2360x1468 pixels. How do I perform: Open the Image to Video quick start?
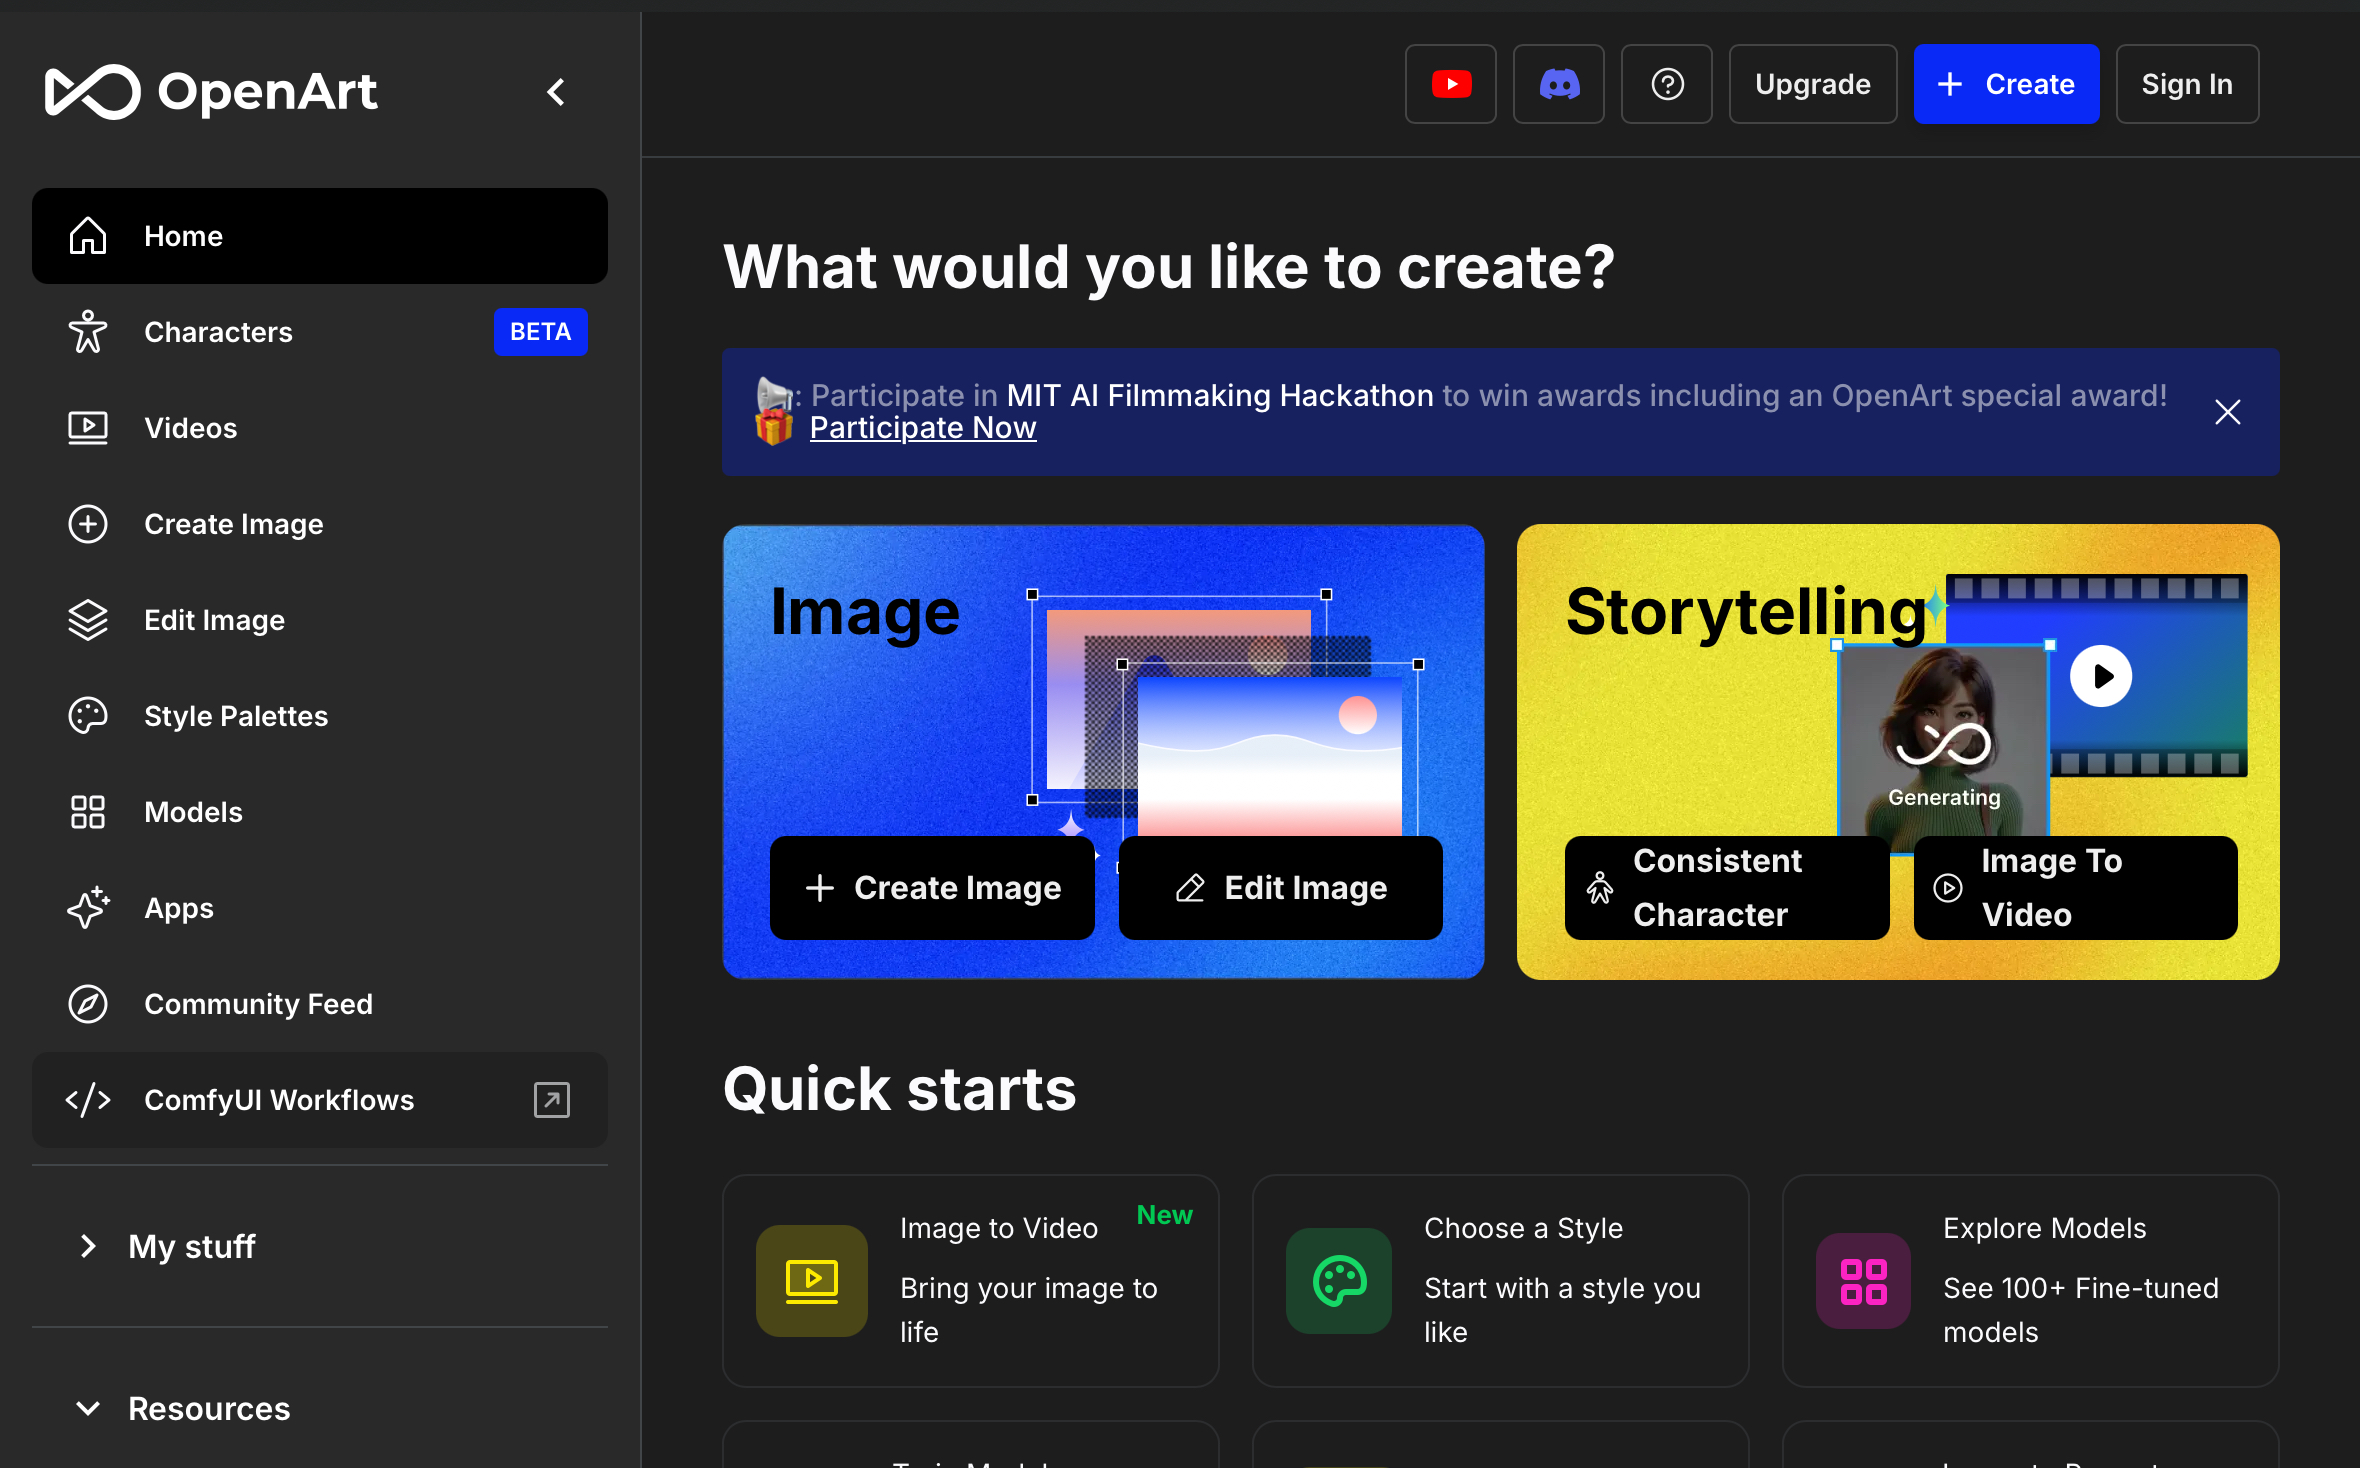971,1281
